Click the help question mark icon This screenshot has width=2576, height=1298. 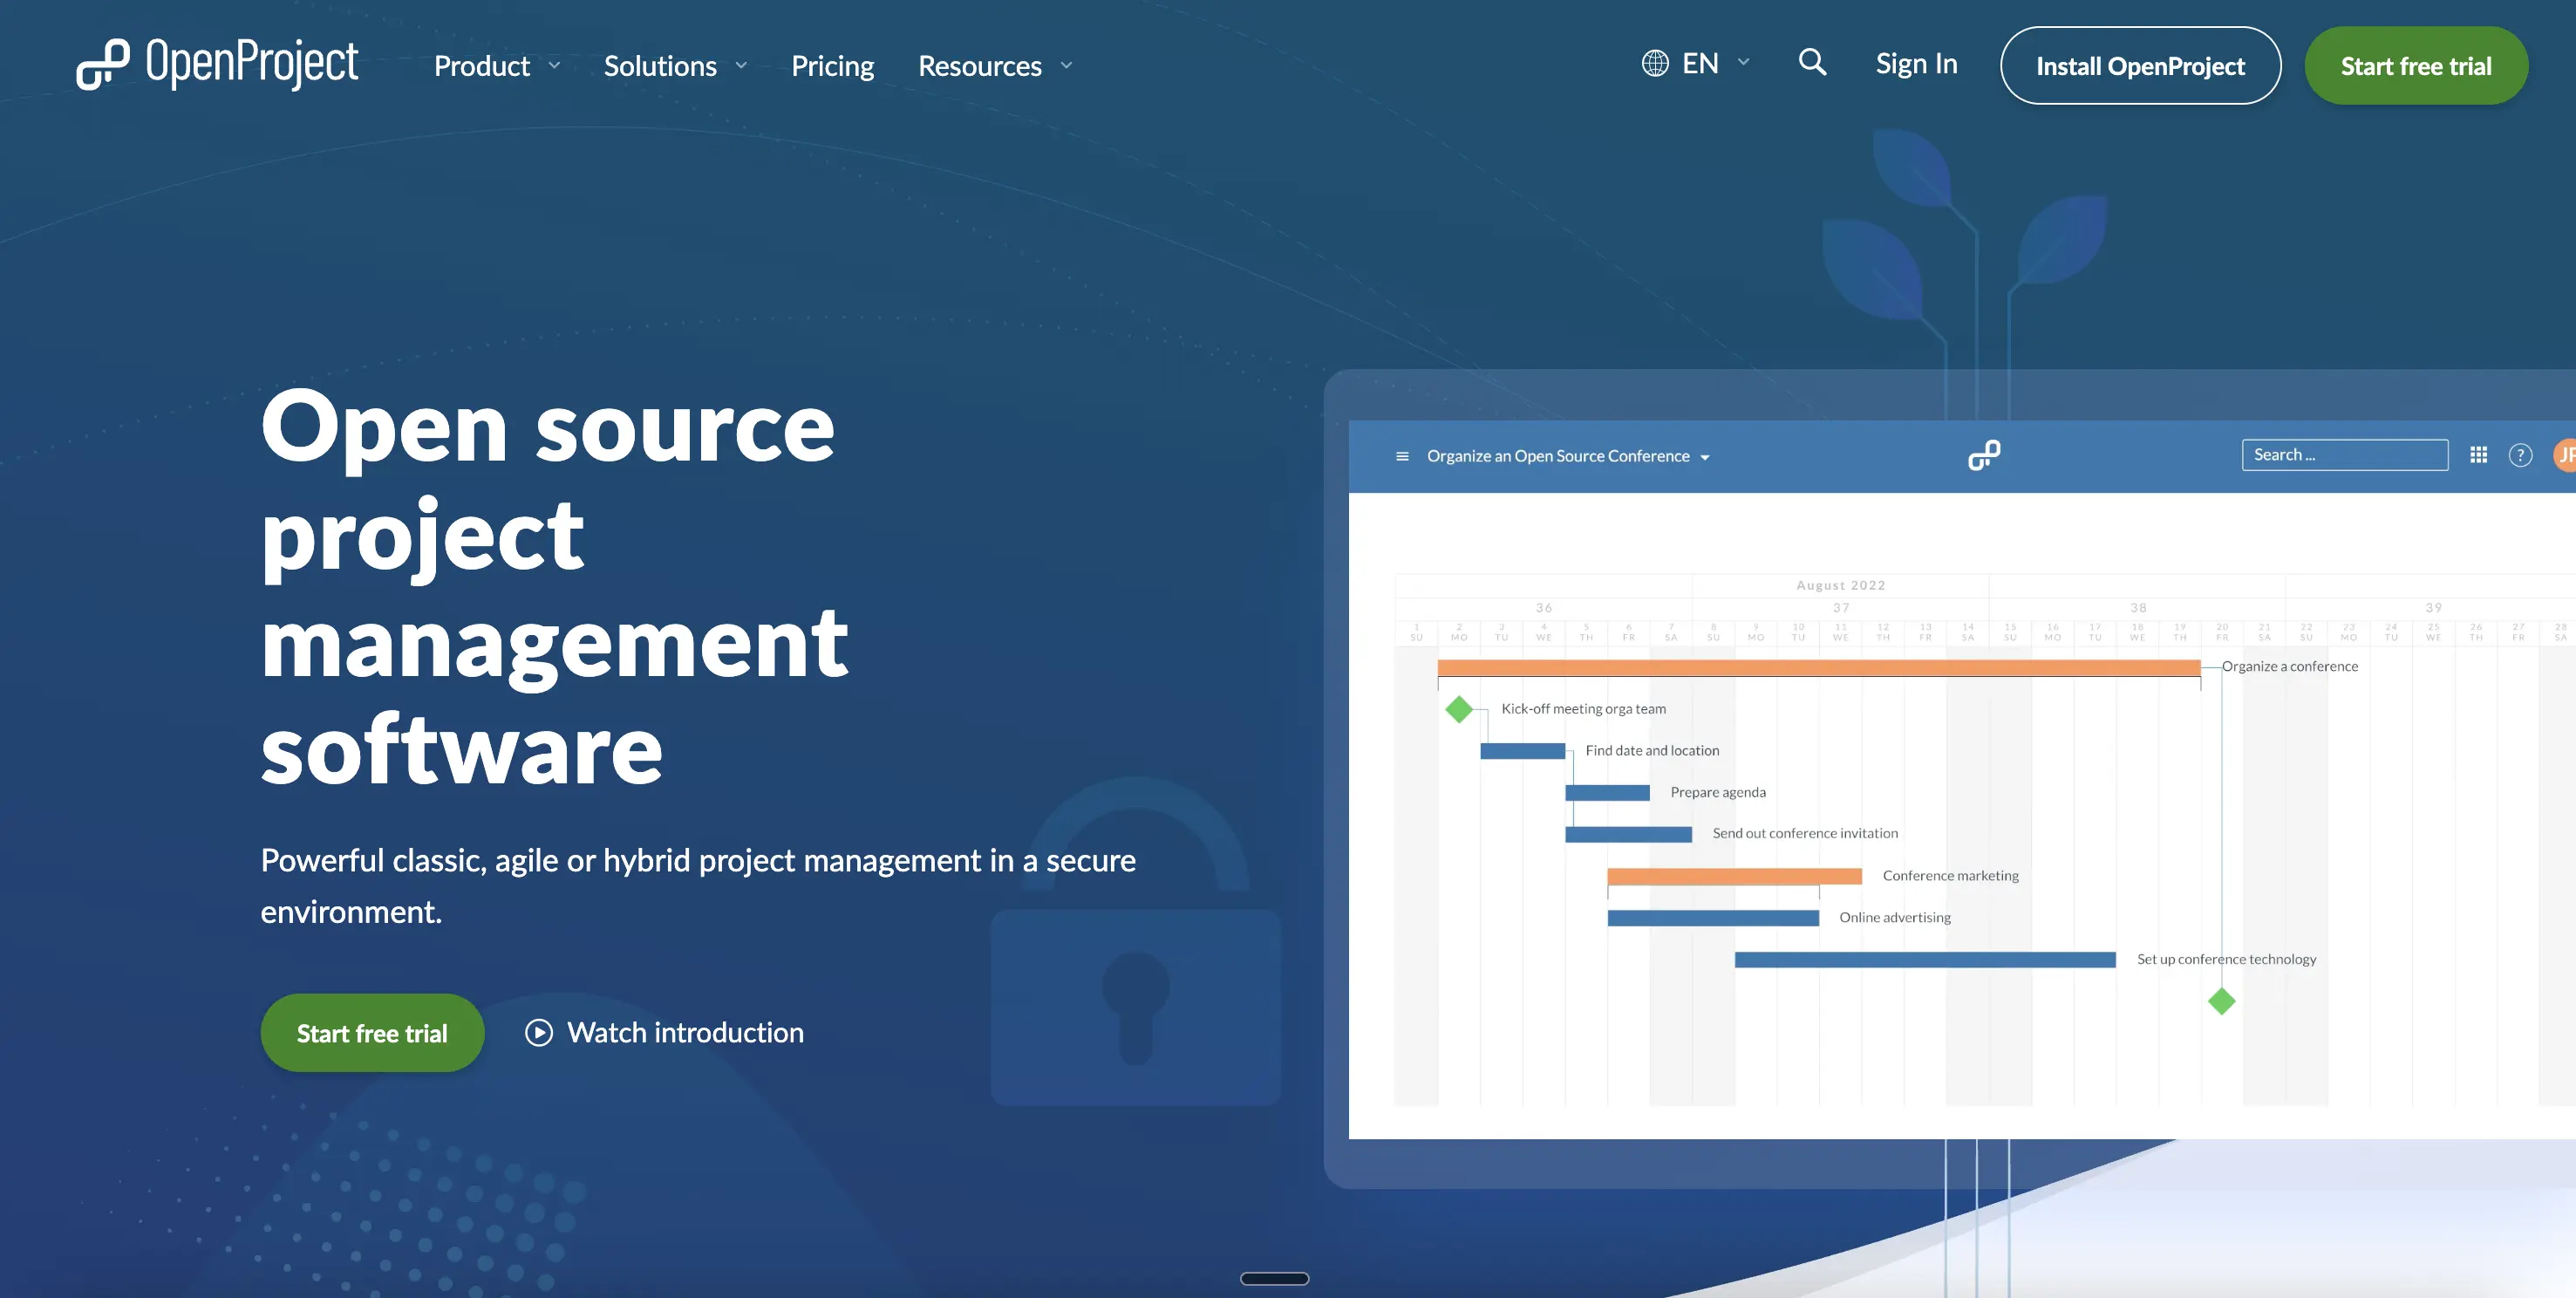tap(2520, 455)
